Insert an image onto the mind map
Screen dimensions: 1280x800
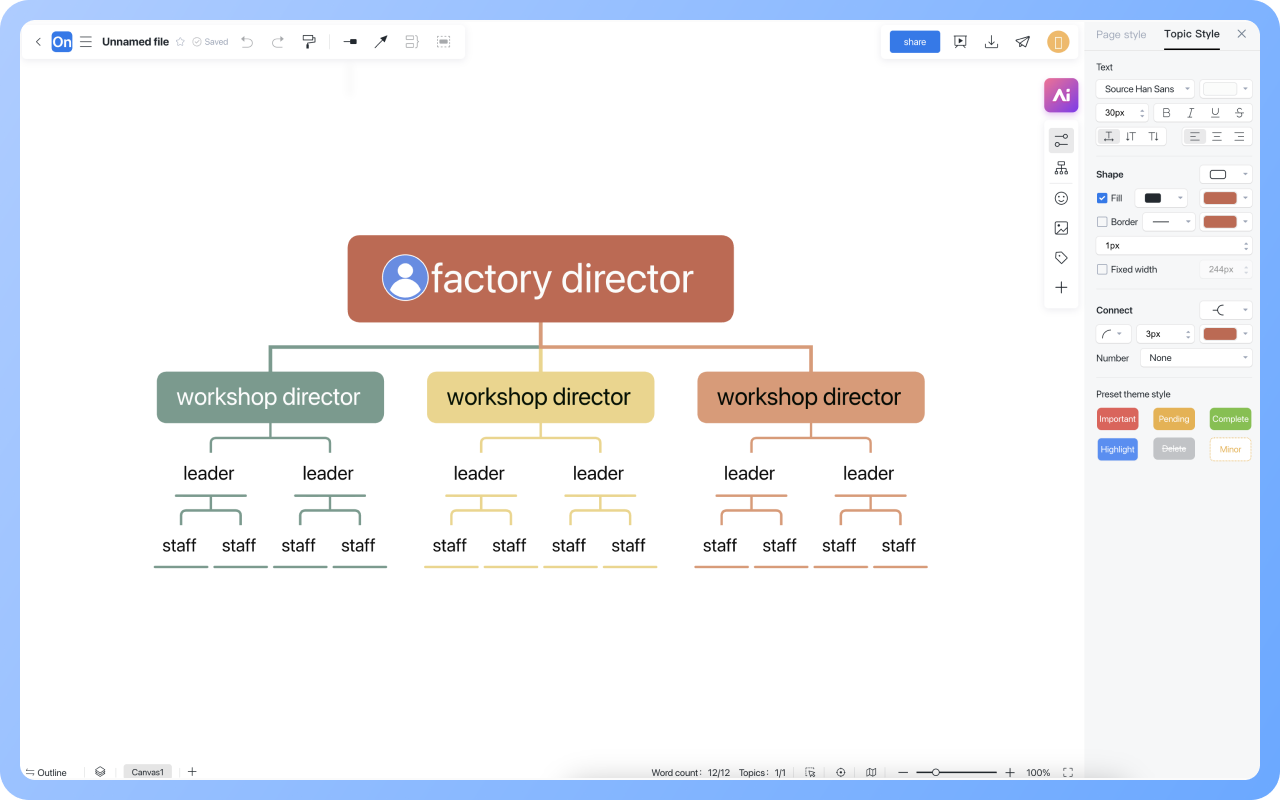pyautogui.click(x=1061, y=227)
